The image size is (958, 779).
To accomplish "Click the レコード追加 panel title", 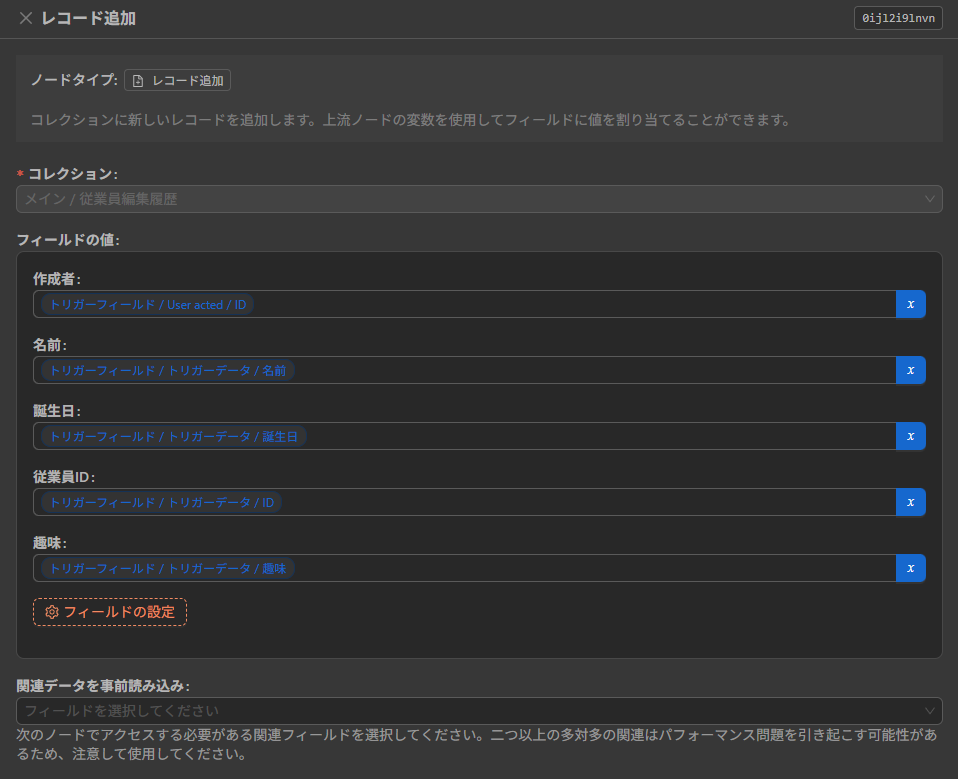I will click(89, 18).
